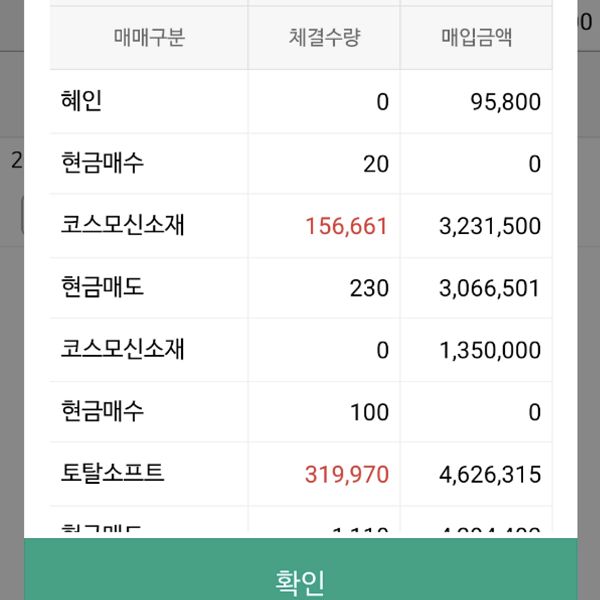This screenshot has width=600, height=600.
Task: Click the 매입금액 column header
Action: point(477,38)
